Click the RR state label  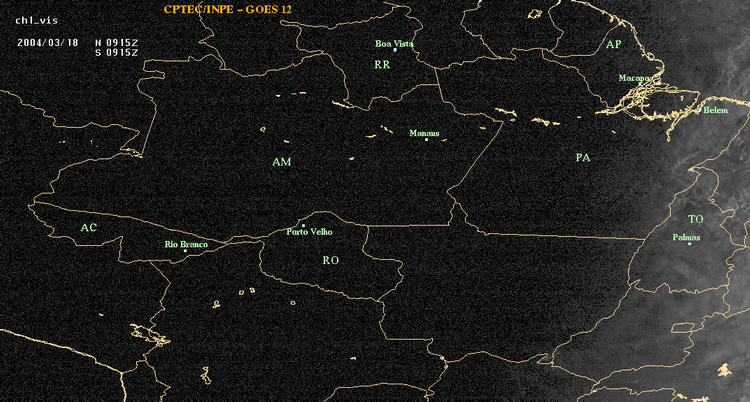pos(382,65)
